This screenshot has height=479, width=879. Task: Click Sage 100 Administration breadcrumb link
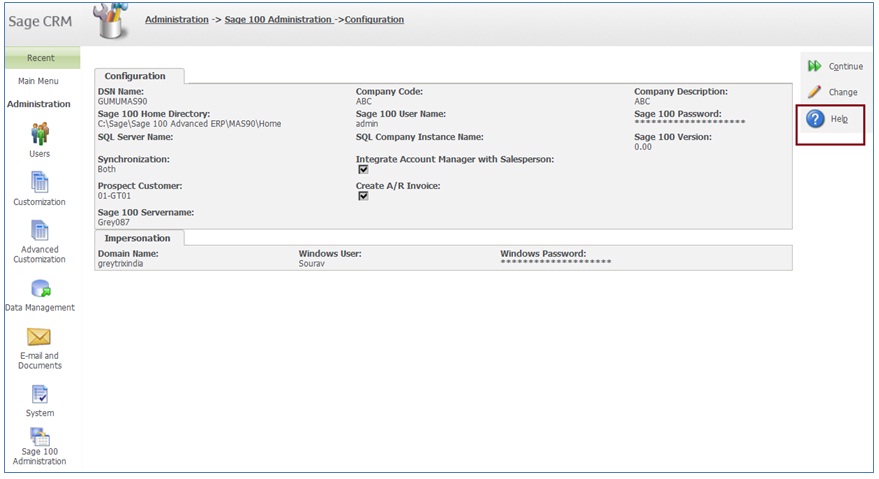point(279,19)
